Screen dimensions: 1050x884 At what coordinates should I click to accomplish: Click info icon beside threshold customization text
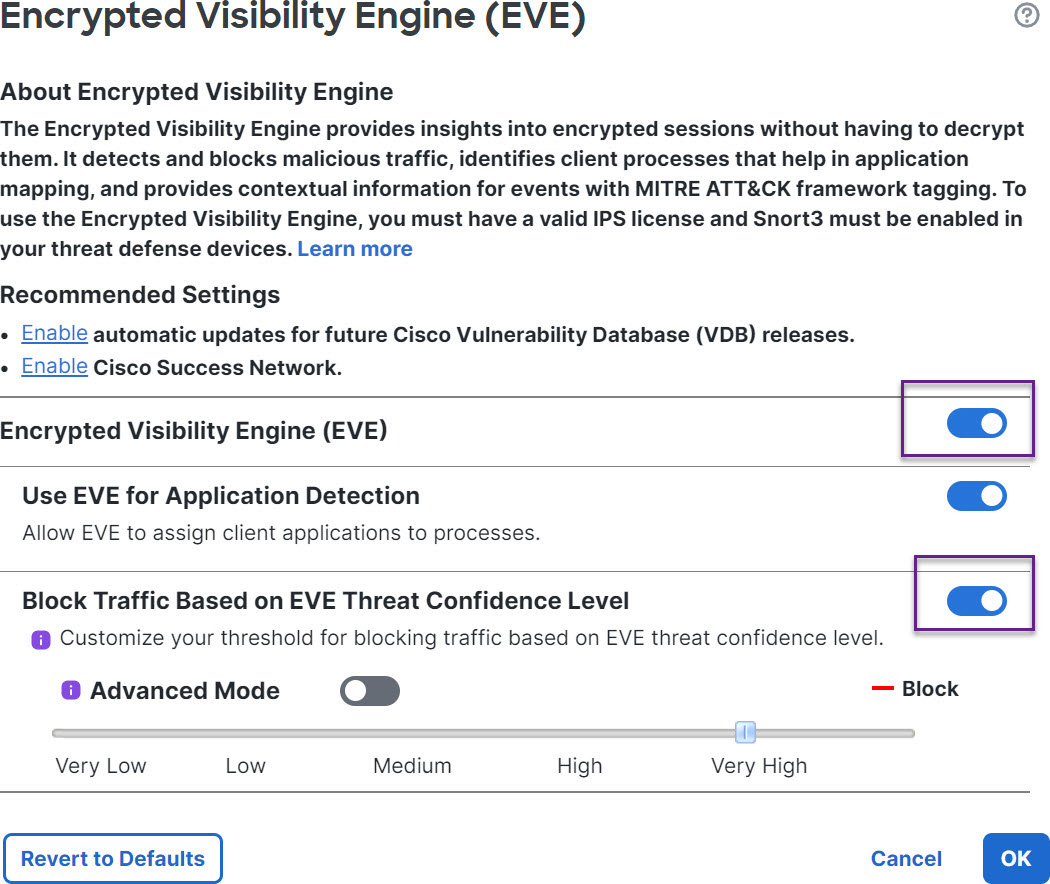coord(41,640)
